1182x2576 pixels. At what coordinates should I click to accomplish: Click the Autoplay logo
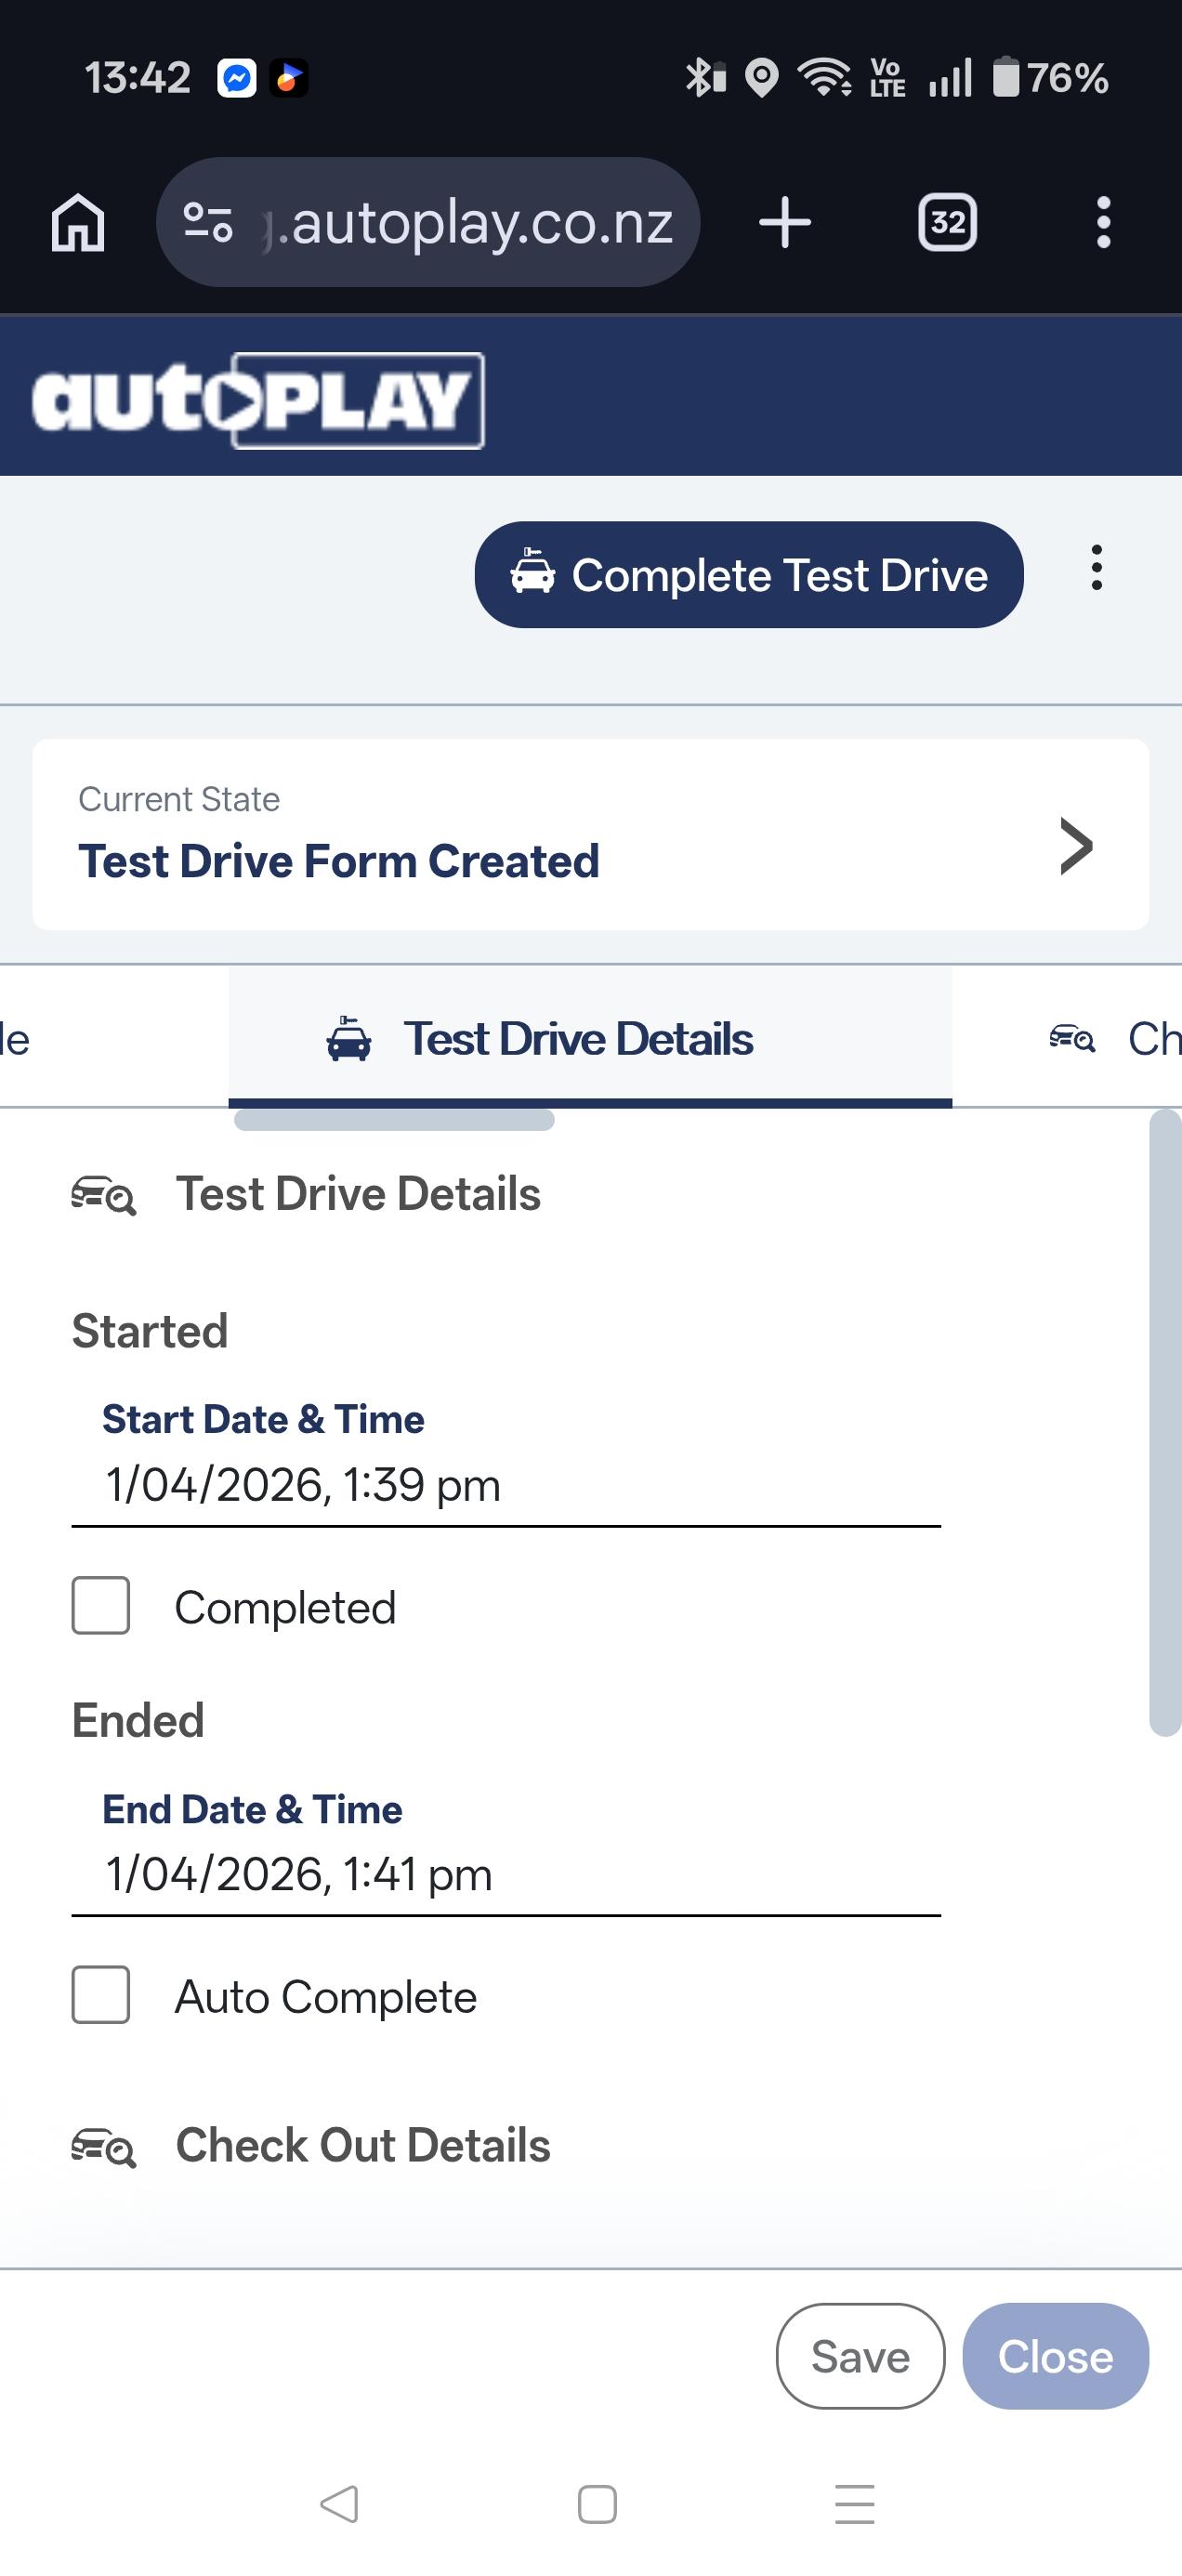(258, 400)
